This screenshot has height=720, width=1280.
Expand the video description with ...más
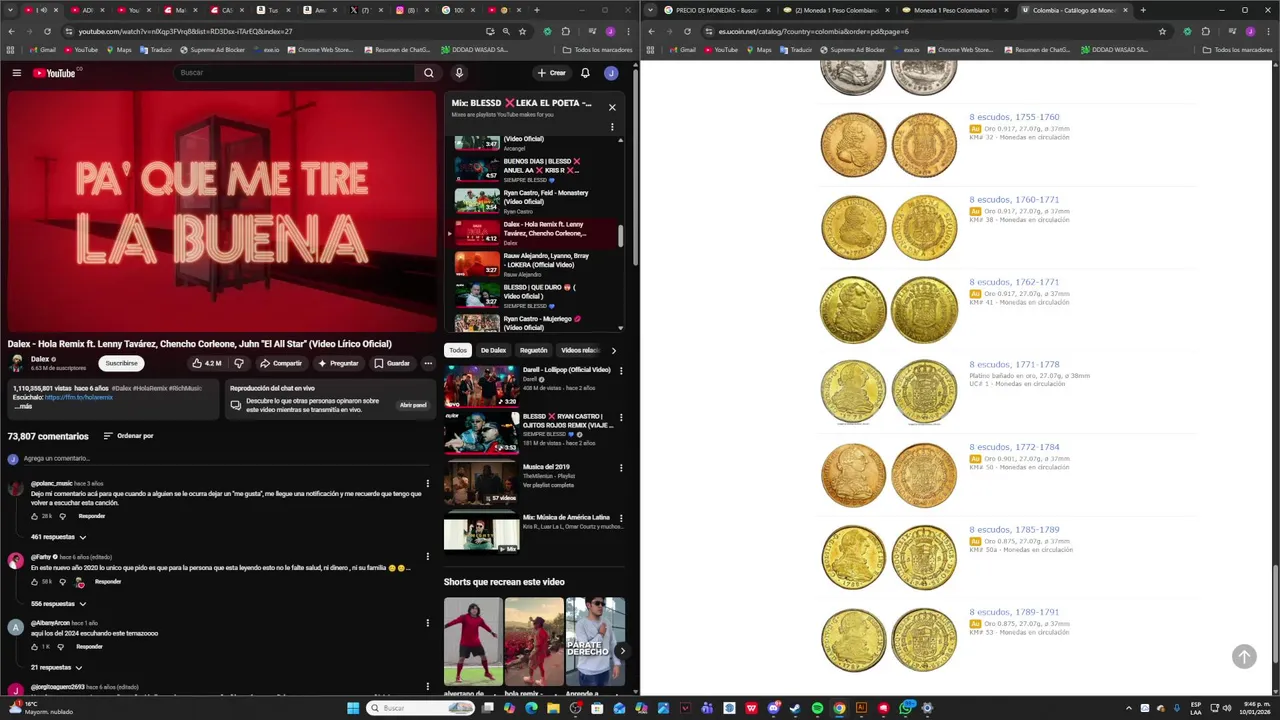pos(23,406)
